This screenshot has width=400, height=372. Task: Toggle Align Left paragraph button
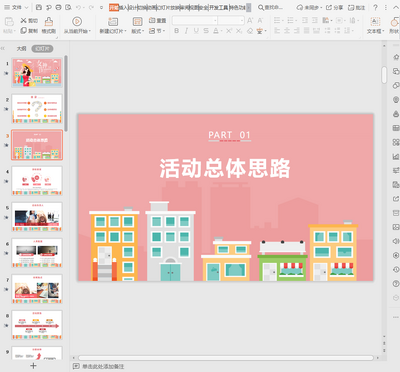(x=277, y=31)
